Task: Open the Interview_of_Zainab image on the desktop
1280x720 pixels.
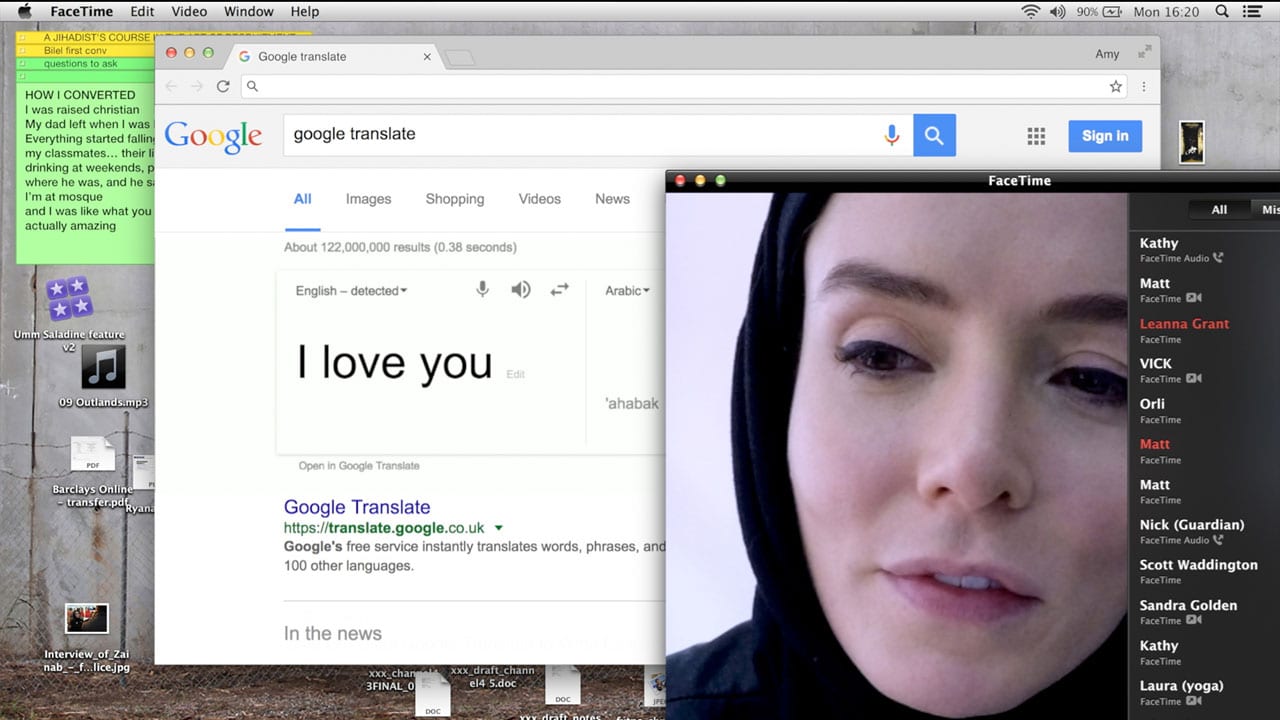Action: click(86, 618)
